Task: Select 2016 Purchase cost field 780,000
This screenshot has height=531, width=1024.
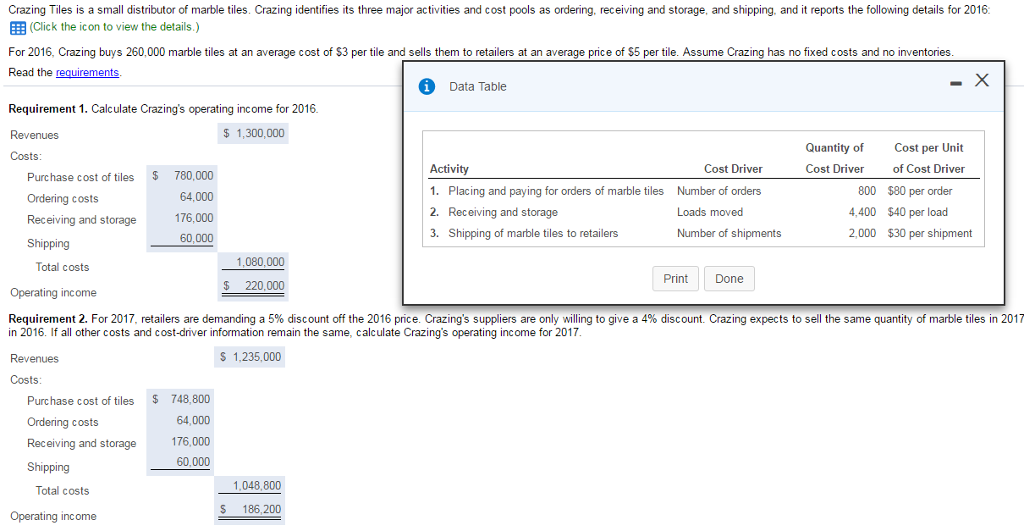Action: click(x=181, y=176)
